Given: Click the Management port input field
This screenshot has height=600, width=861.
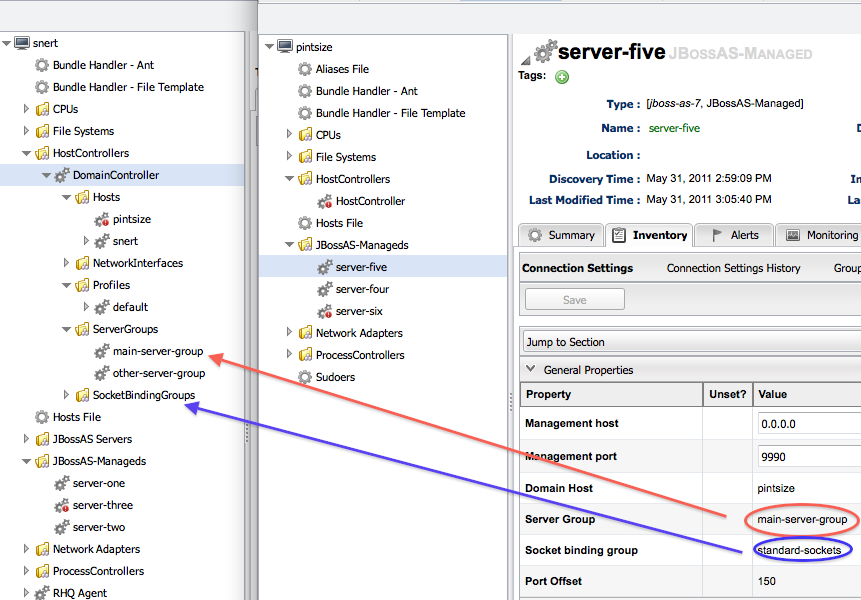Looking at the screenshot, I should [x=809, y=457].
